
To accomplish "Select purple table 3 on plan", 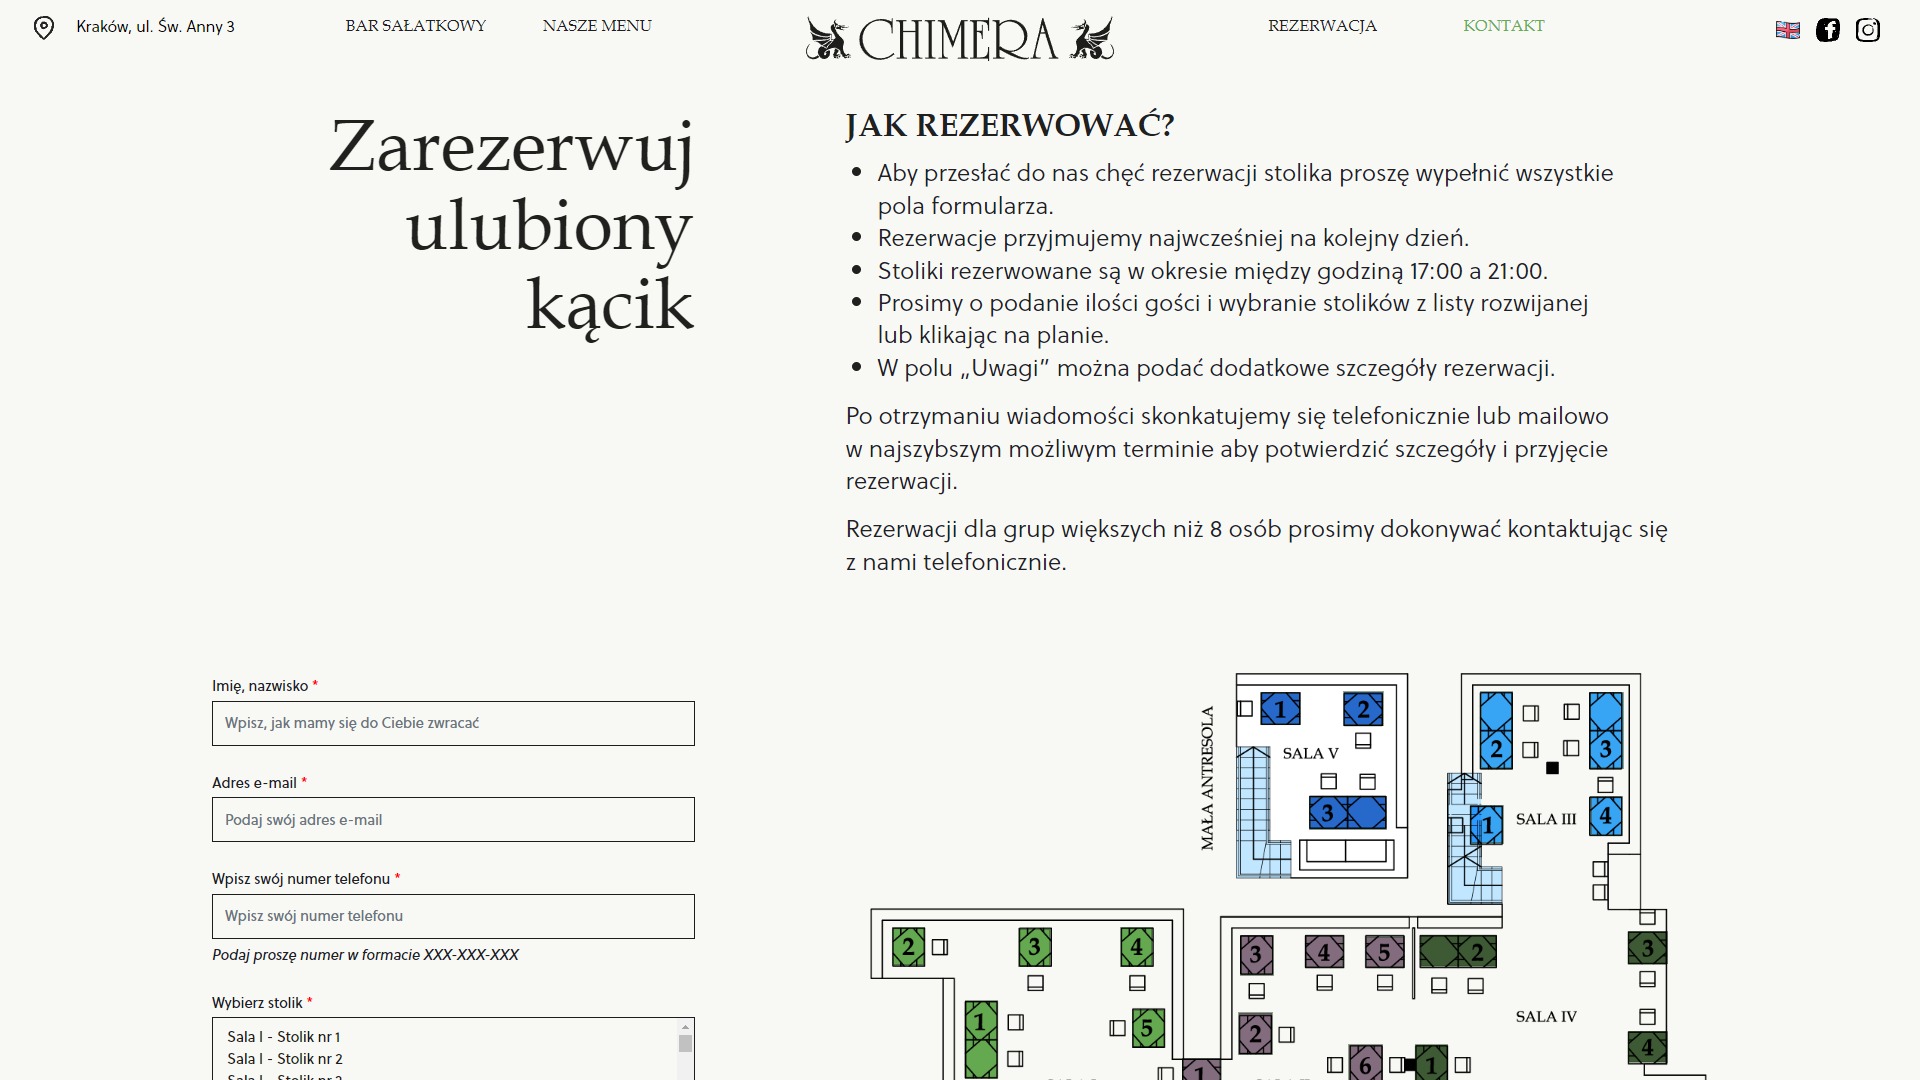I will tap(1257, 955).
